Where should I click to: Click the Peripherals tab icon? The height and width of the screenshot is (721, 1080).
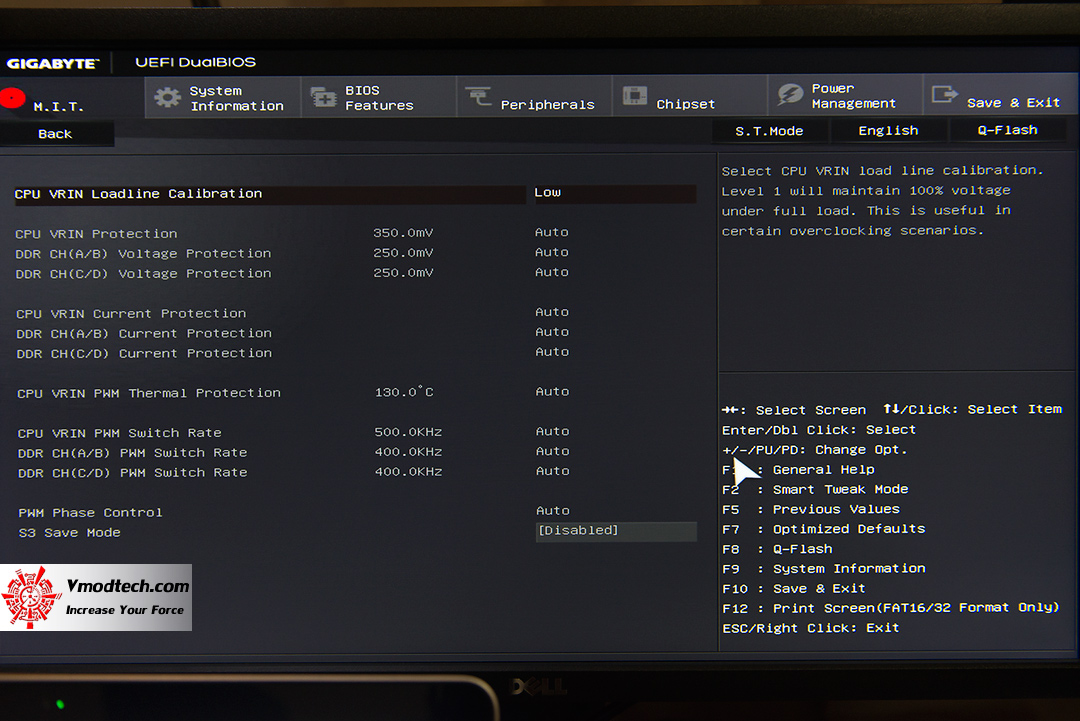pos(478,96)
